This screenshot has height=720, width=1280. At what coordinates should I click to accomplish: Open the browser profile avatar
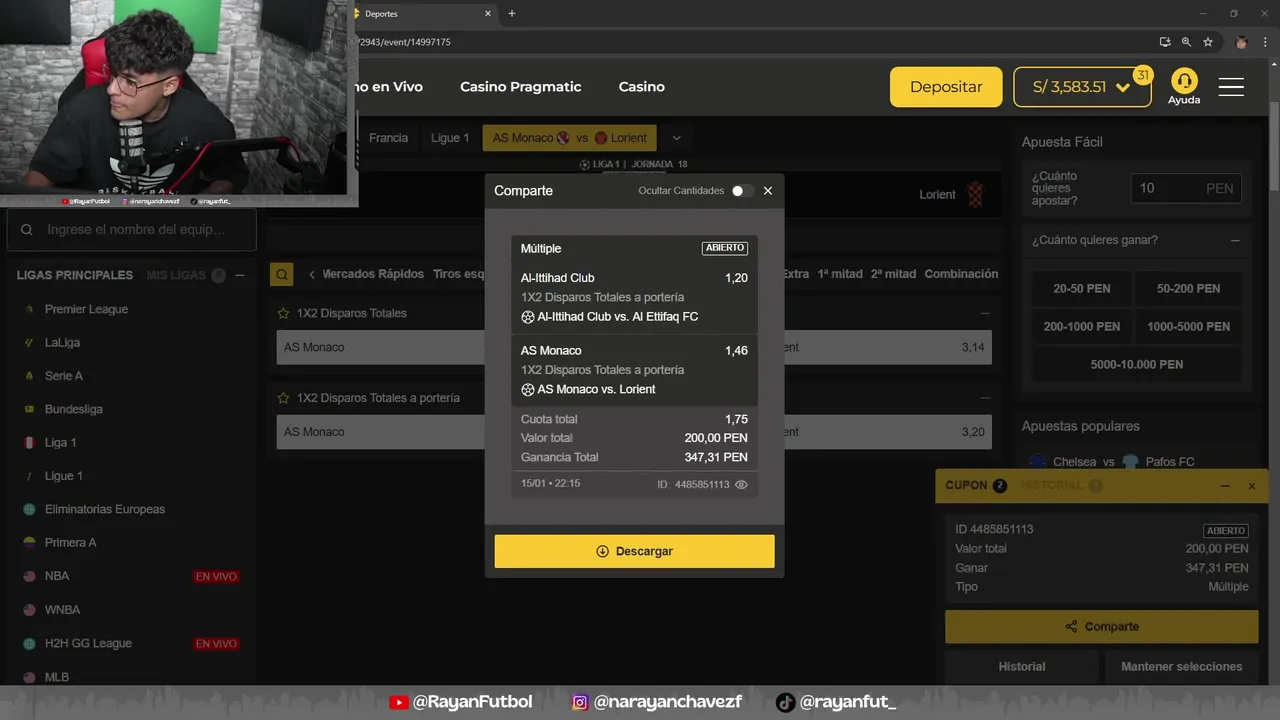(1242, 42)
